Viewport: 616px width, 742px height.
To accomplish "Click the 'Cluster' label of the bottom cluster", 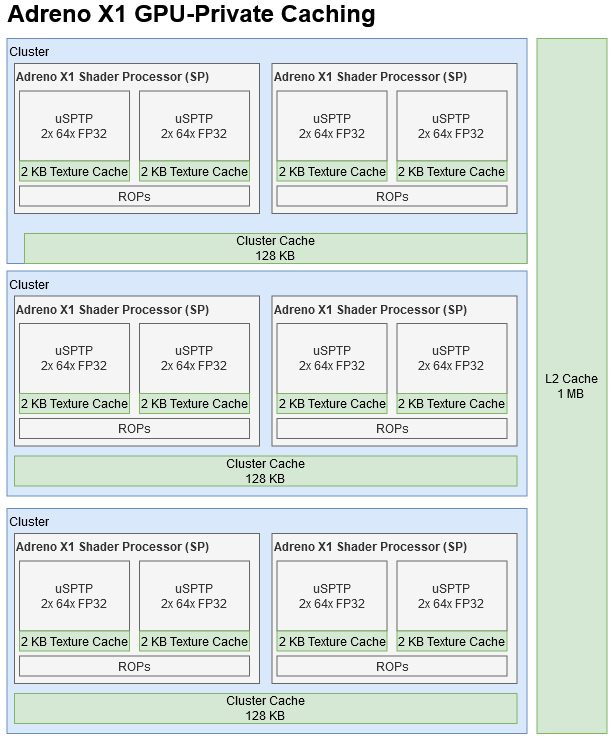I will 29,521.
